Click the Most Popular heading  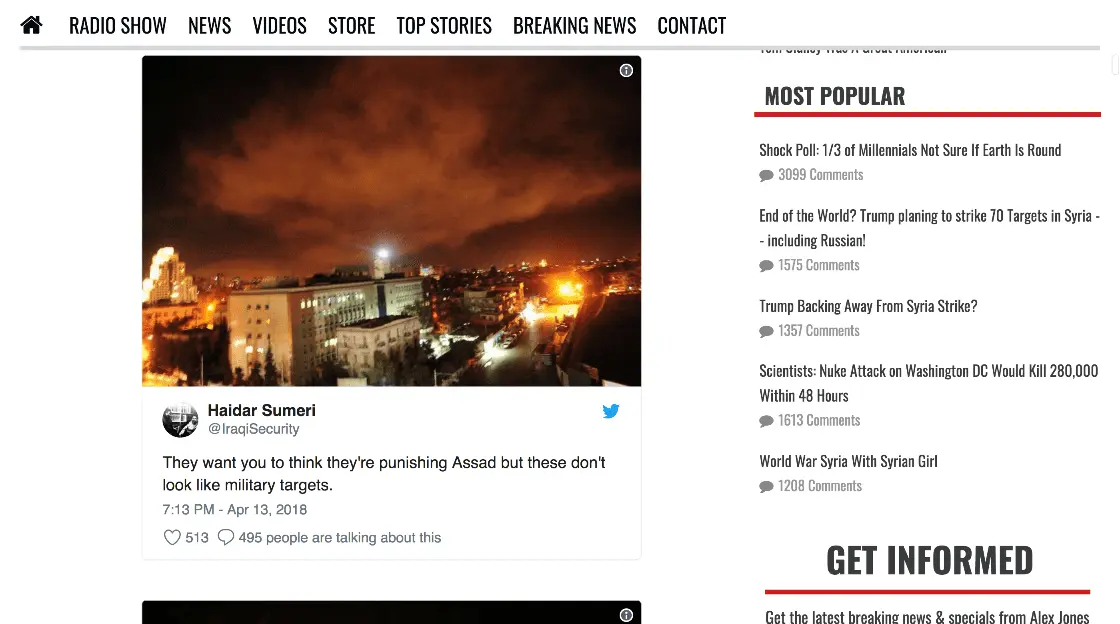pos(834,96)
